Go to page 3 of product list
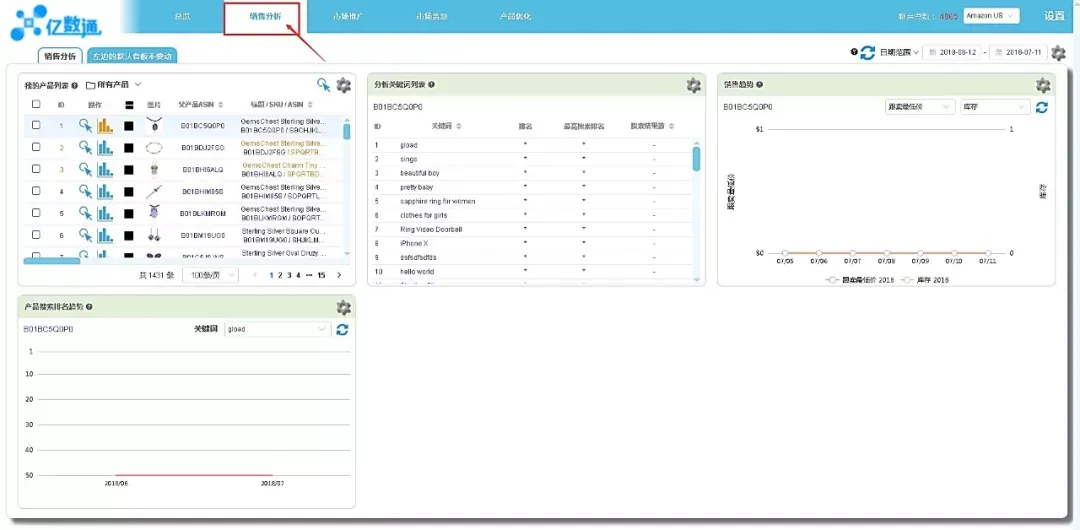The image size is (1080, 530). pos(289,275)
